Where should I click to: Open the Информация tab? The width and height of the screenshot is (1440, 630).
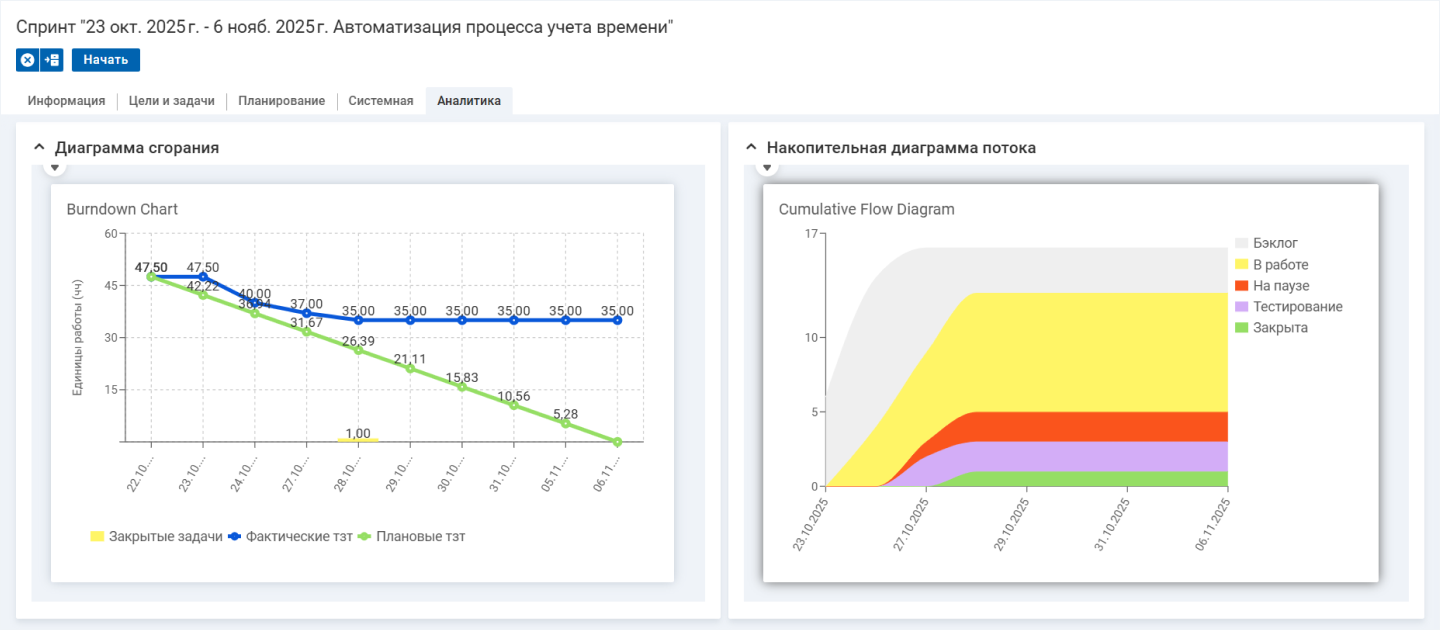(66, 101)
